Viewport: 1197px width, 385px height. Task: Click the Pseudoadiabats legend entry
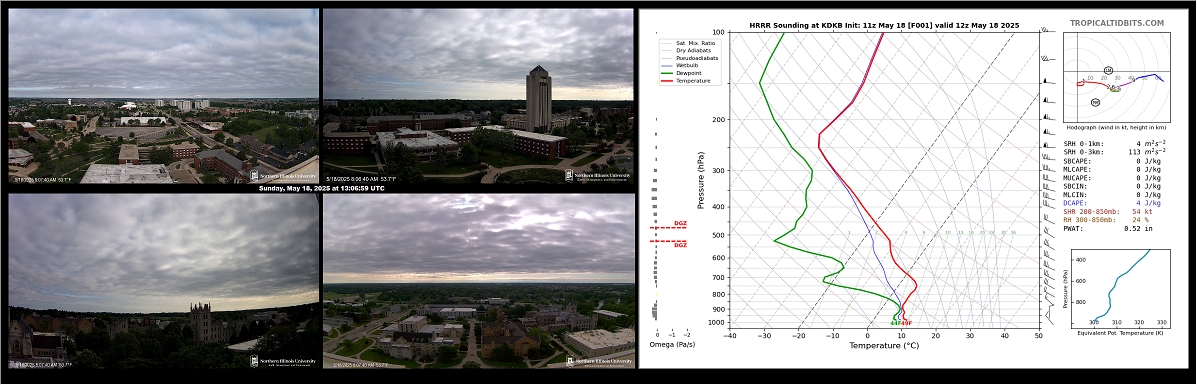tap(689, 57)
